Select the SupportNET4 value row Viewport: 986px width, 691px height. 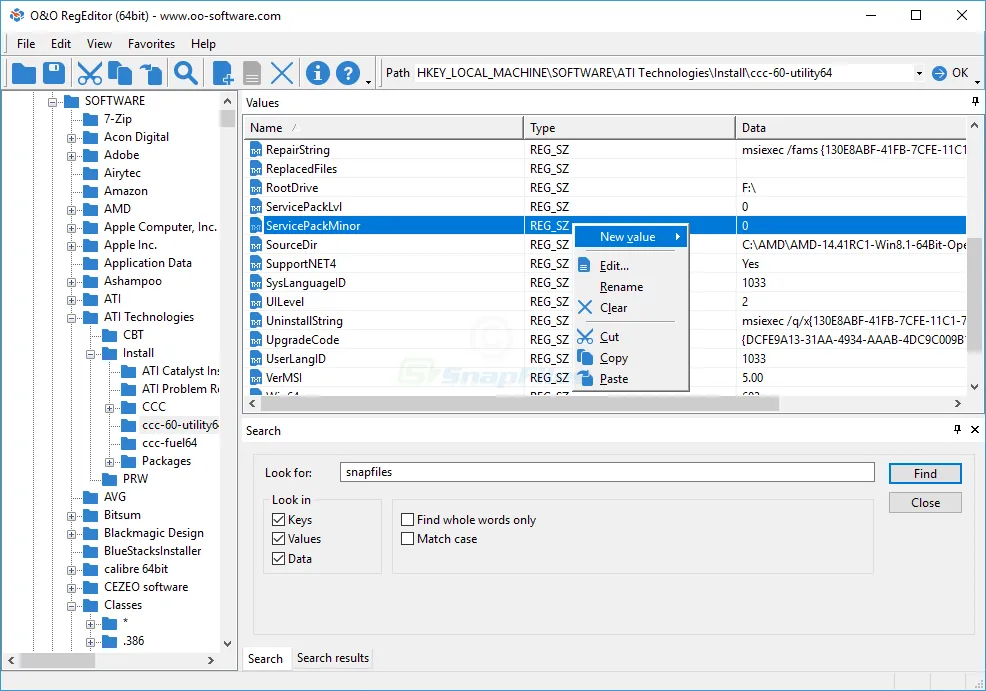(x=604, y=264)
